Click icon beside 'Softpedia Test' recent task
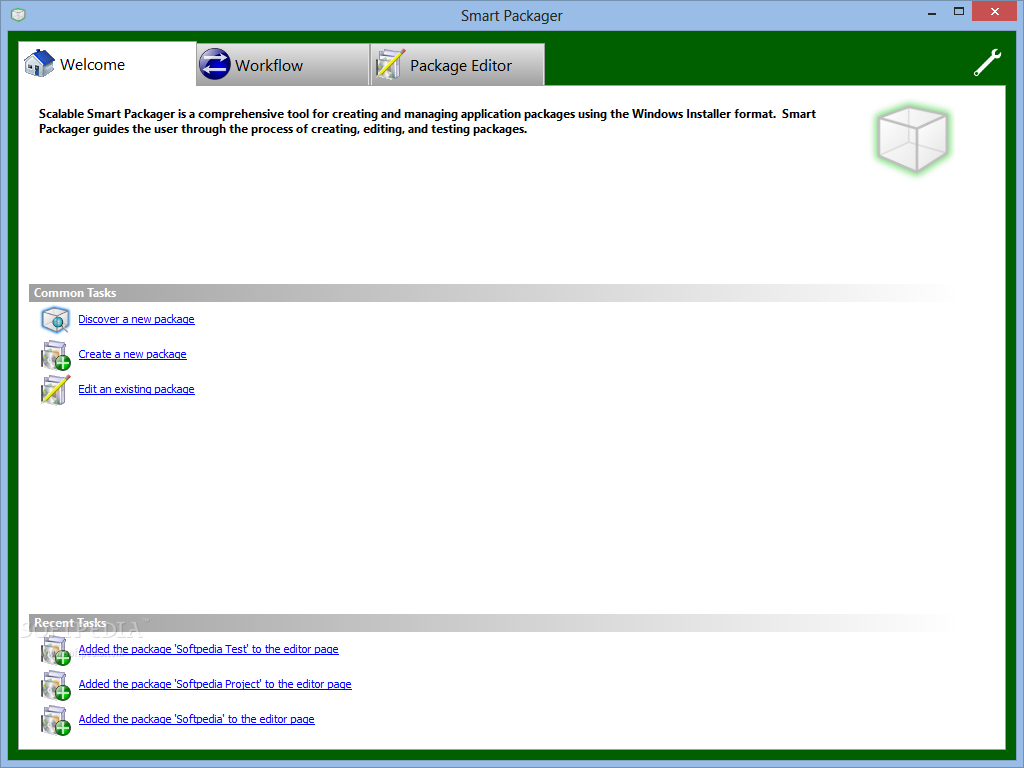 (x=55, y=650)
